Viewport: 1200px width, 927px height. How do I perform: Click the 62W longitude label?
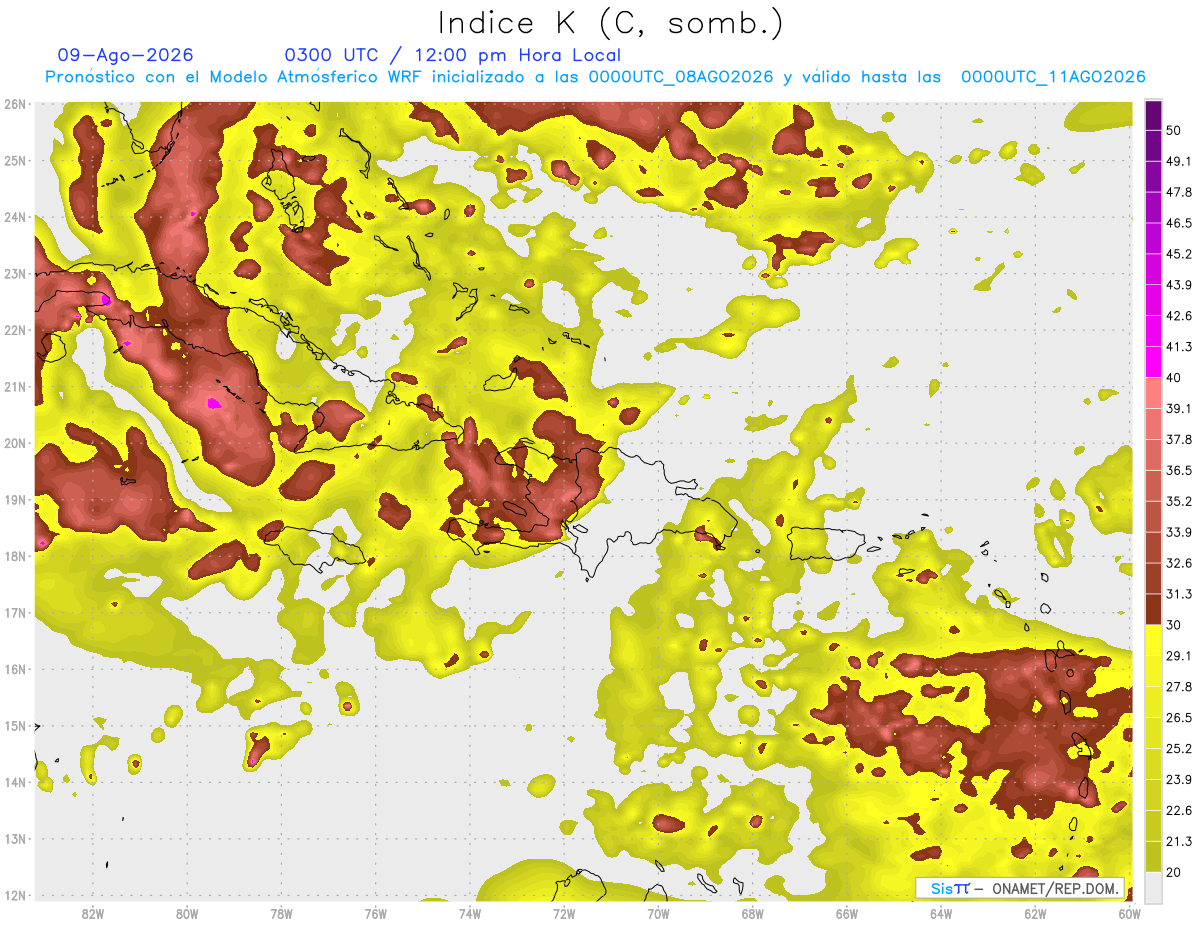(x=1034, y=914)
